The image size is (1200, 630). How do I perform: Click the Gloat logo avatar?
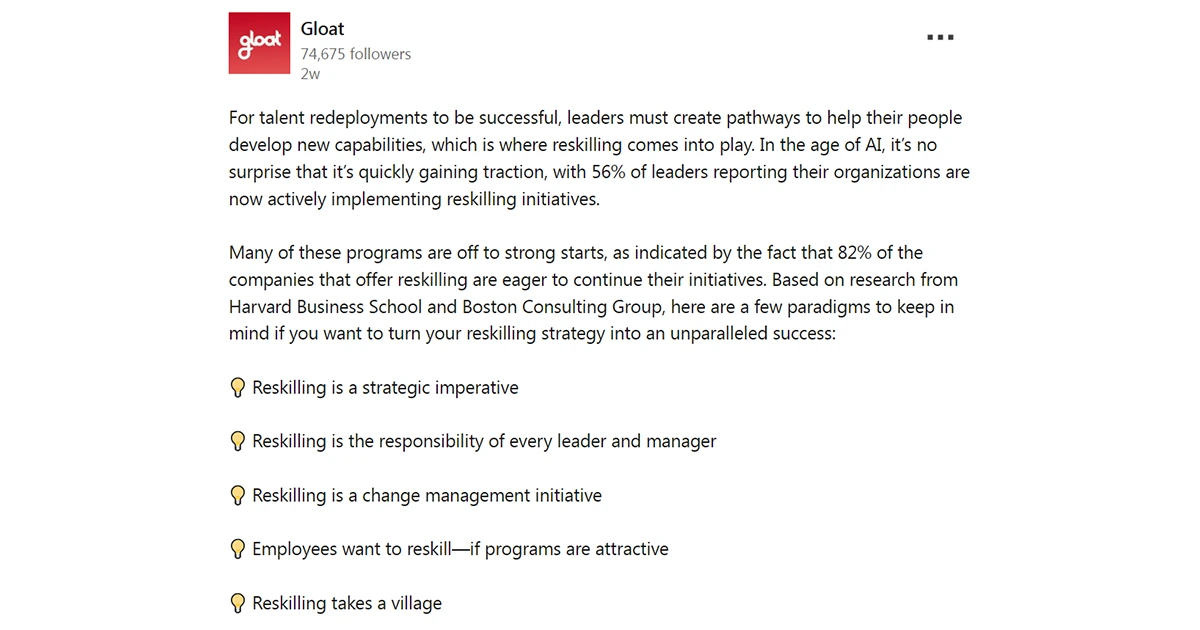[x=259, y=43]
